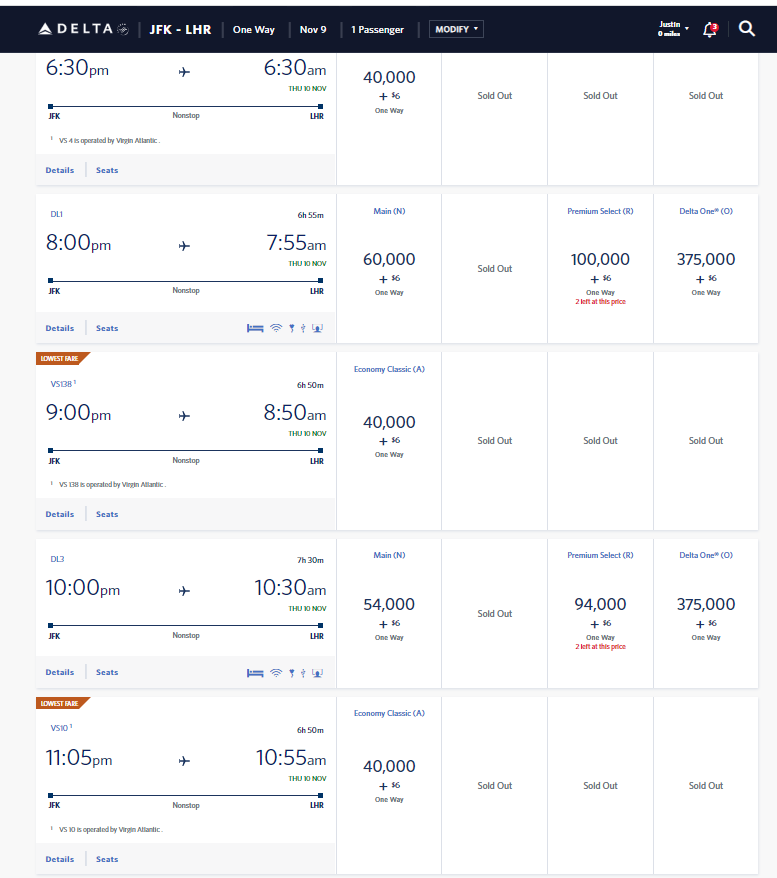
Task: Open Seats for the 11:05pm VS10 flight
Action: click(107, 859)
